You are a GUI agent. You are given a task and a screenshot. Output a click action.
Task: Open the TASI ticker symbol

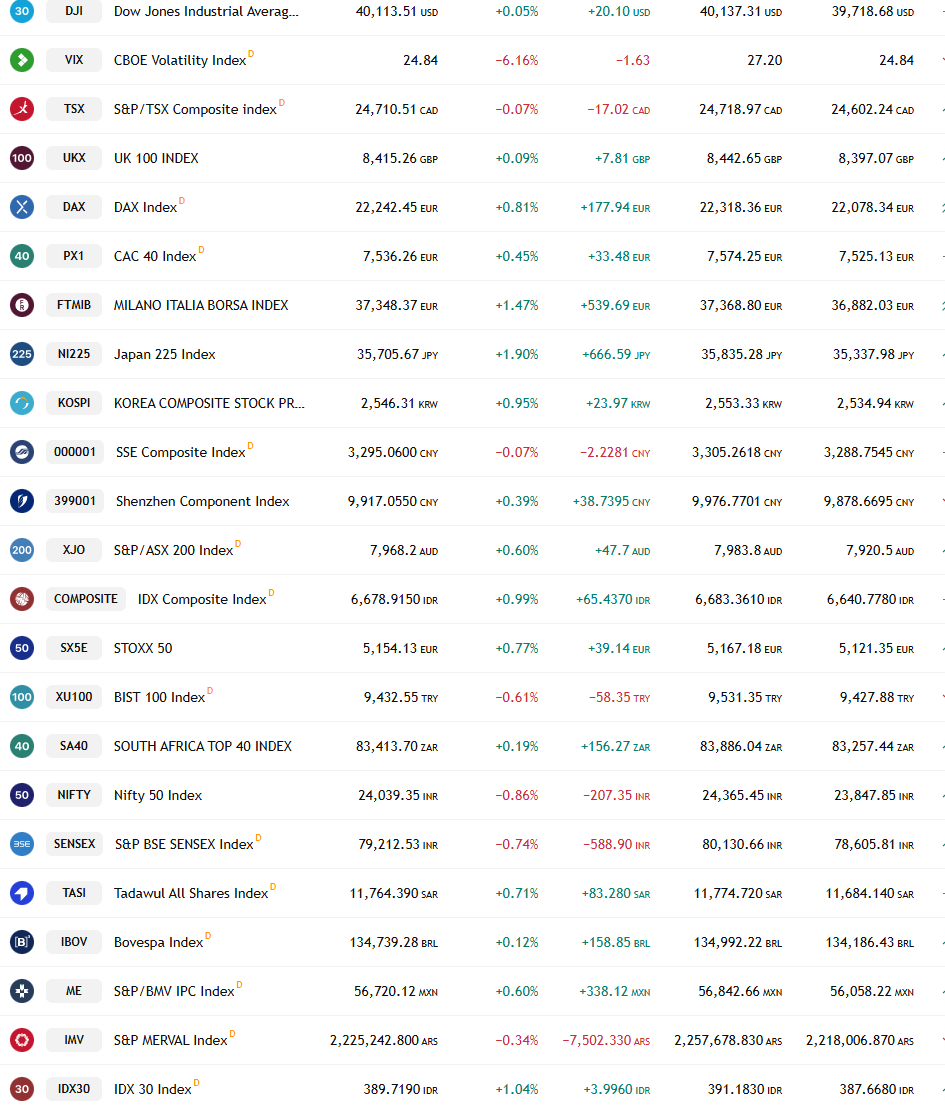click(x=73, y=893)
